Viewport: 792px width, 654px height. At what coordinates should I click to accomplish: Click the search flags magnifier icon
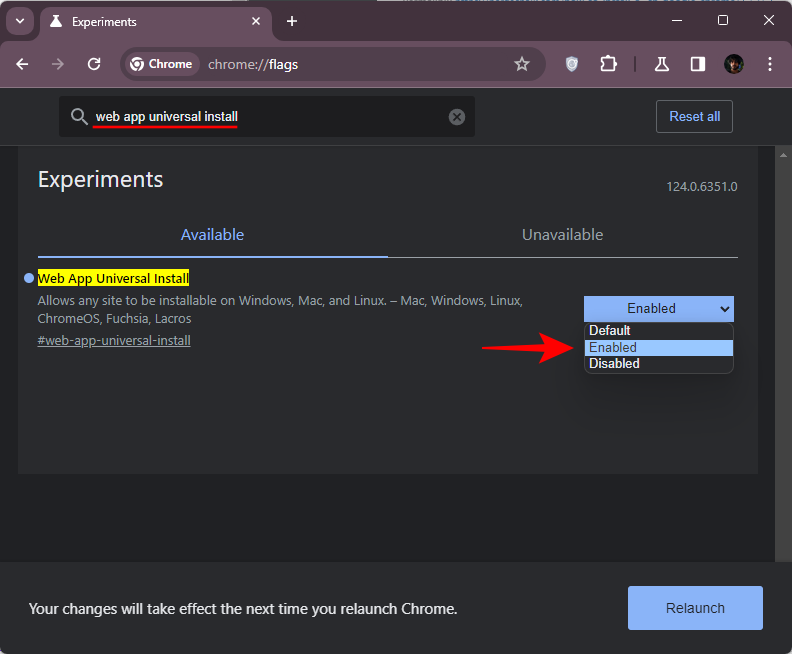(79, 117)
